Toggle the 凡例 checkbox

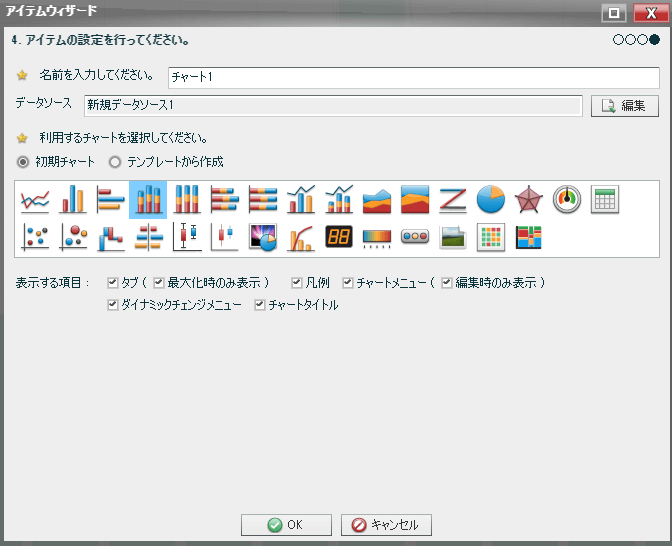[x=297, y=282]
